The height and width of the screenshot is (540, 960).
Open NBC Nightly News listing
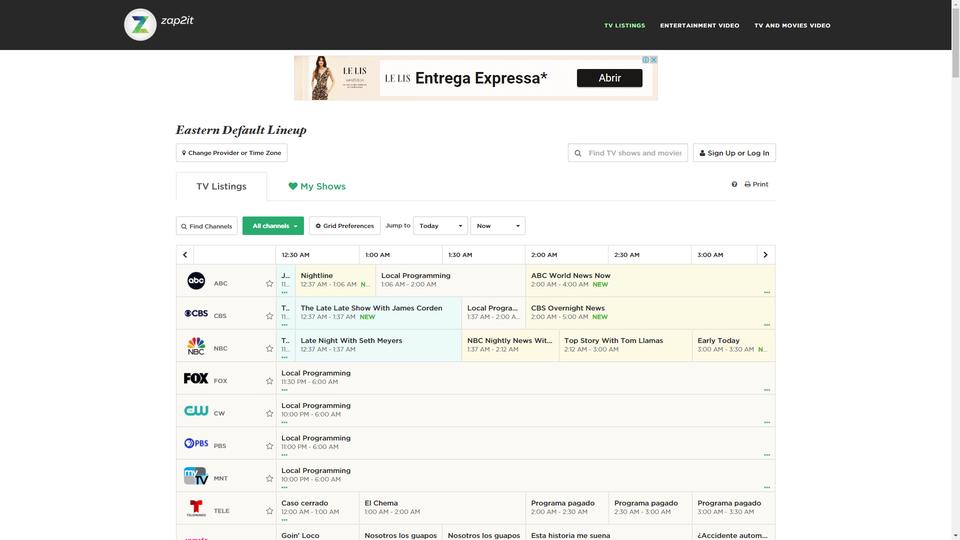[x=510, y=345]
